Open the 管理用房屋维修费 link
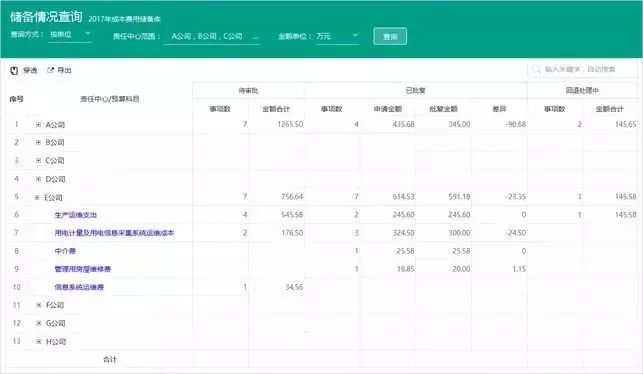Screen dimensions: 643x374 tap(83, 269)
